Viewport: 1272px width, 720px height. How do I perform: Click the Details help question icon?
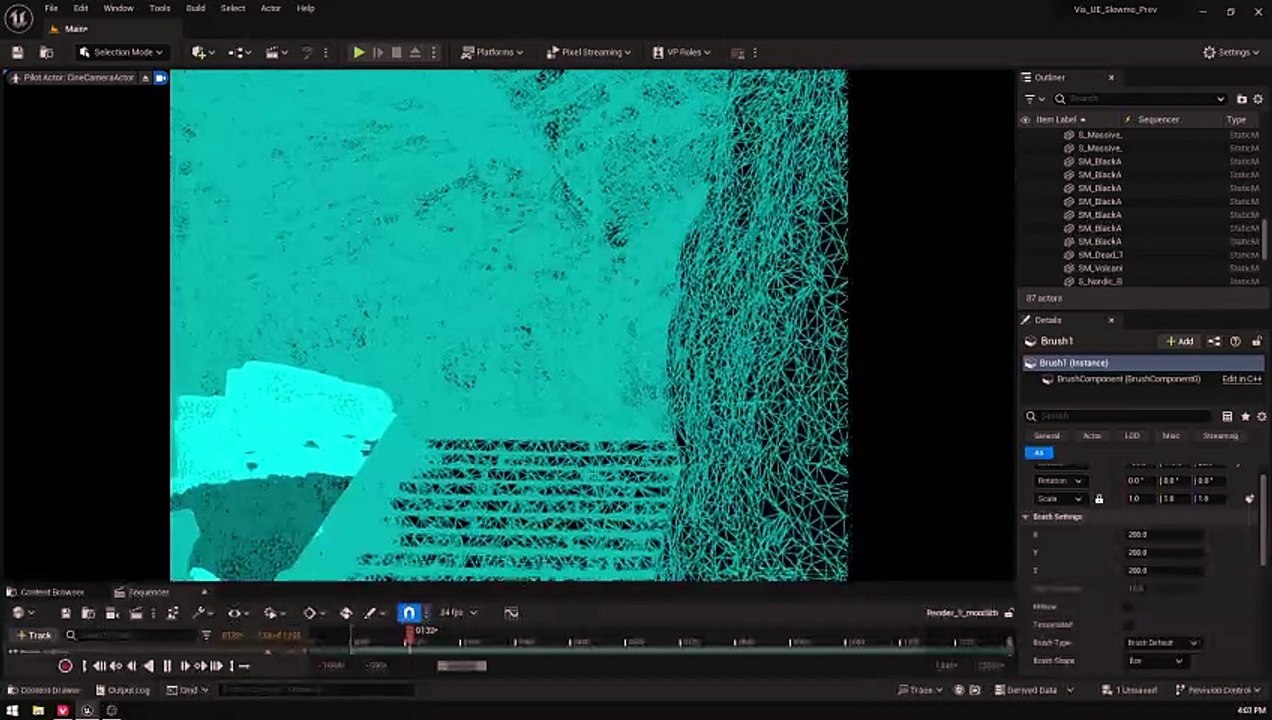pos(1236,341)
